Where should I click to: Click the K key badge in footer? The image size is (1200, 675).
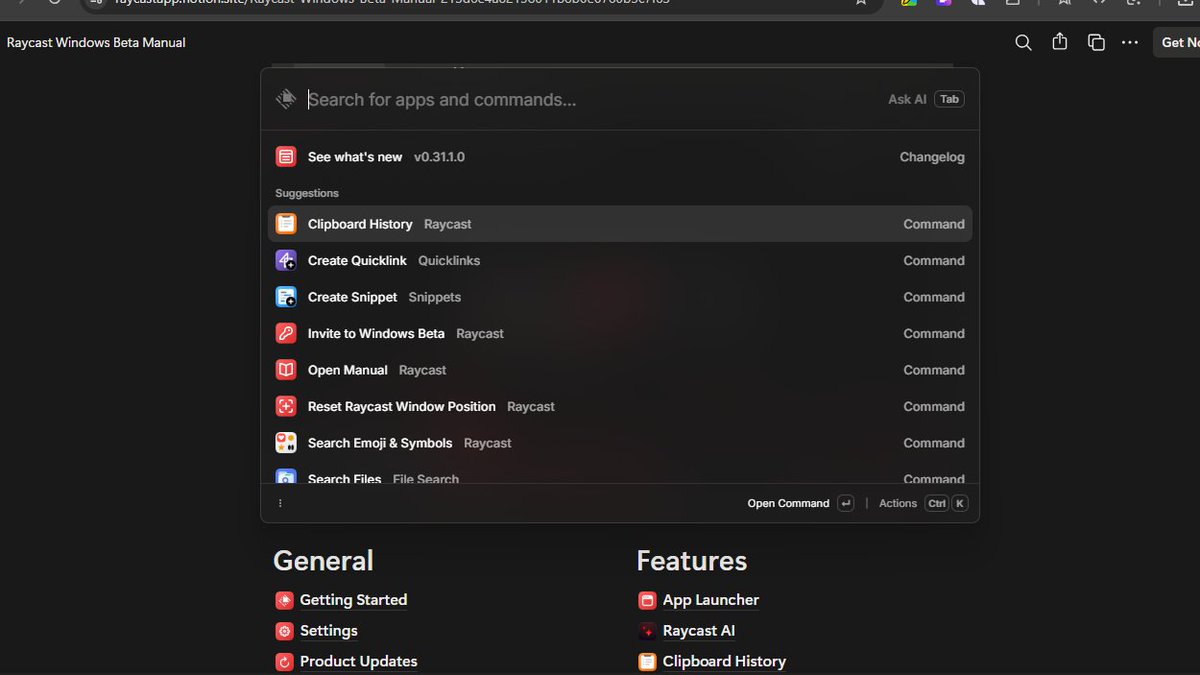click(x=960, y=503)
